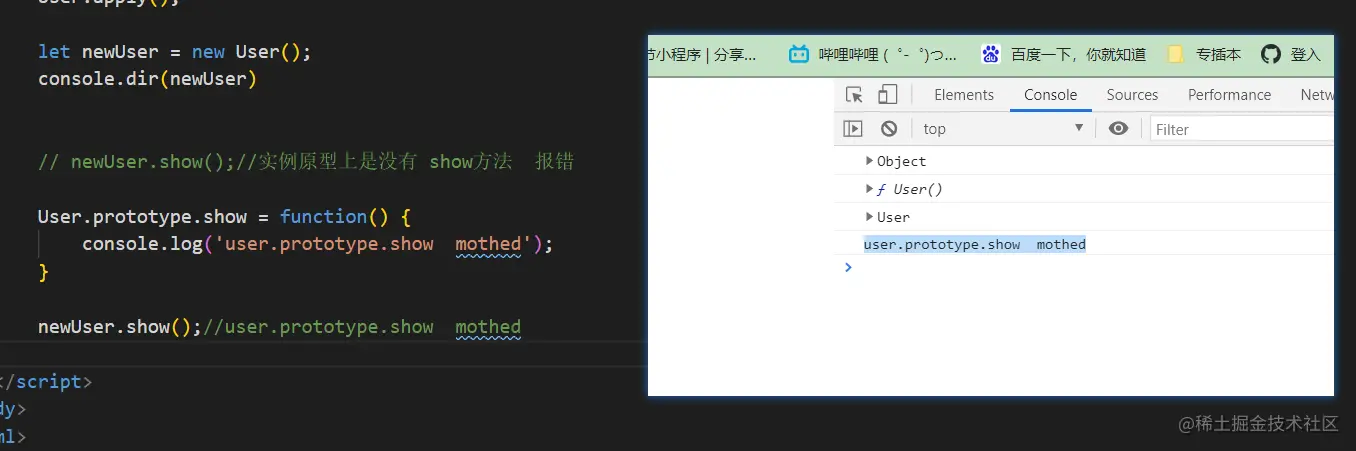Viewport: 1356px width, 451px height.
Task: Click the commented newUser.show() line
Action: (306, 161)
